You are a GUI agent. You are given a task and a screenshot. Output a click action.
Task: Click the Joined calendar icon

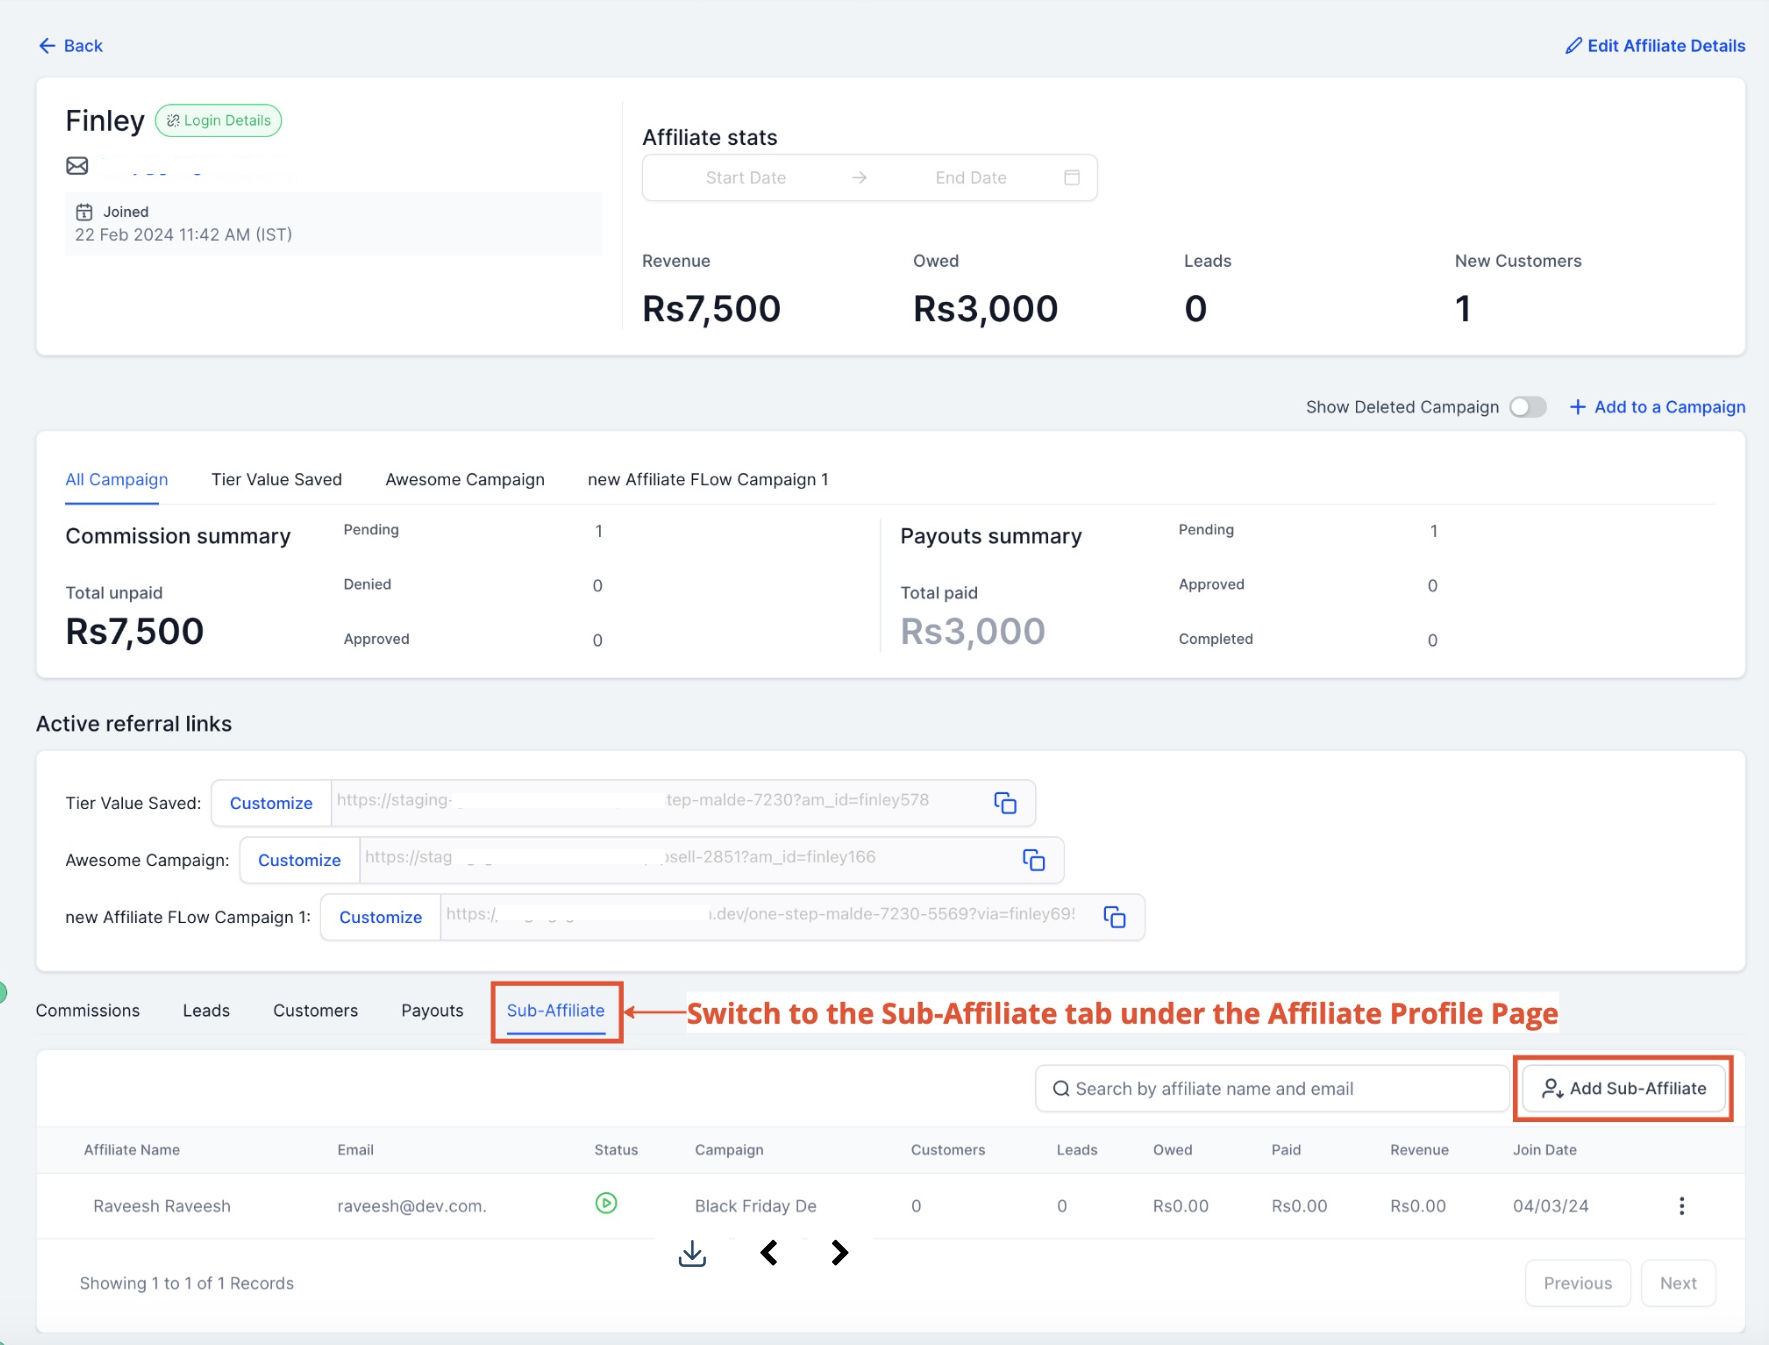click(x=84, y=212)
